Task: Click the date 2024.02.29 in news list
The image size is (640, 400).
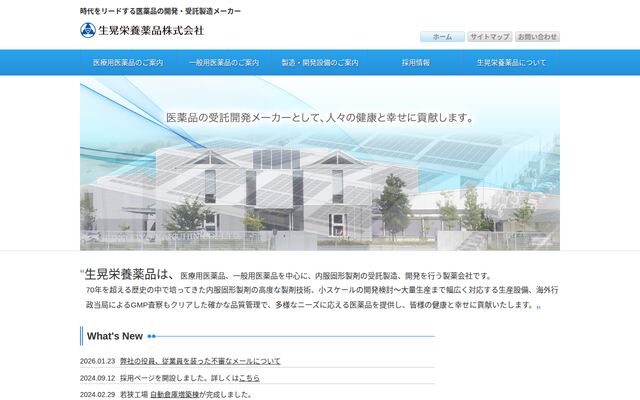Action: click(x=98, y=395)
